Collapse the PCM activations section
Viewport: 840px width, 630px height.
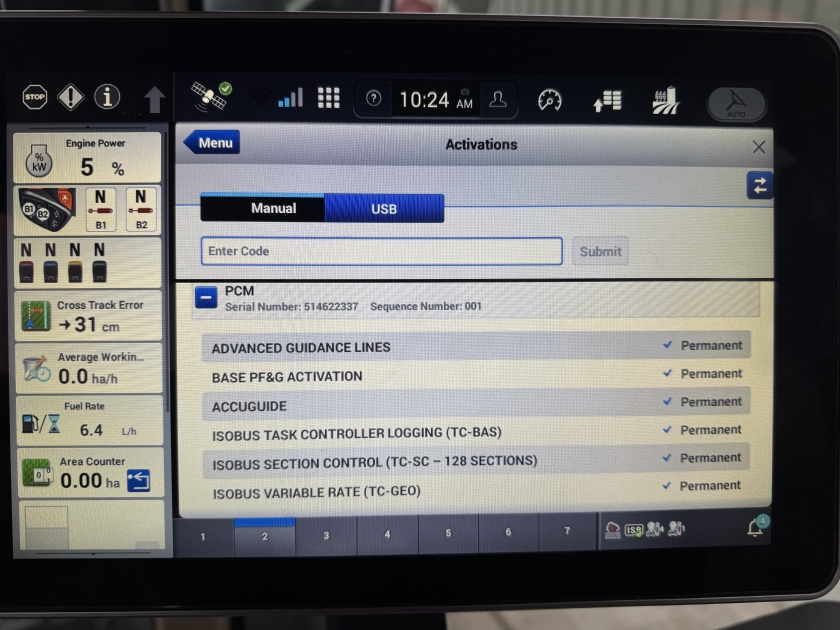[x=206, y=297]
